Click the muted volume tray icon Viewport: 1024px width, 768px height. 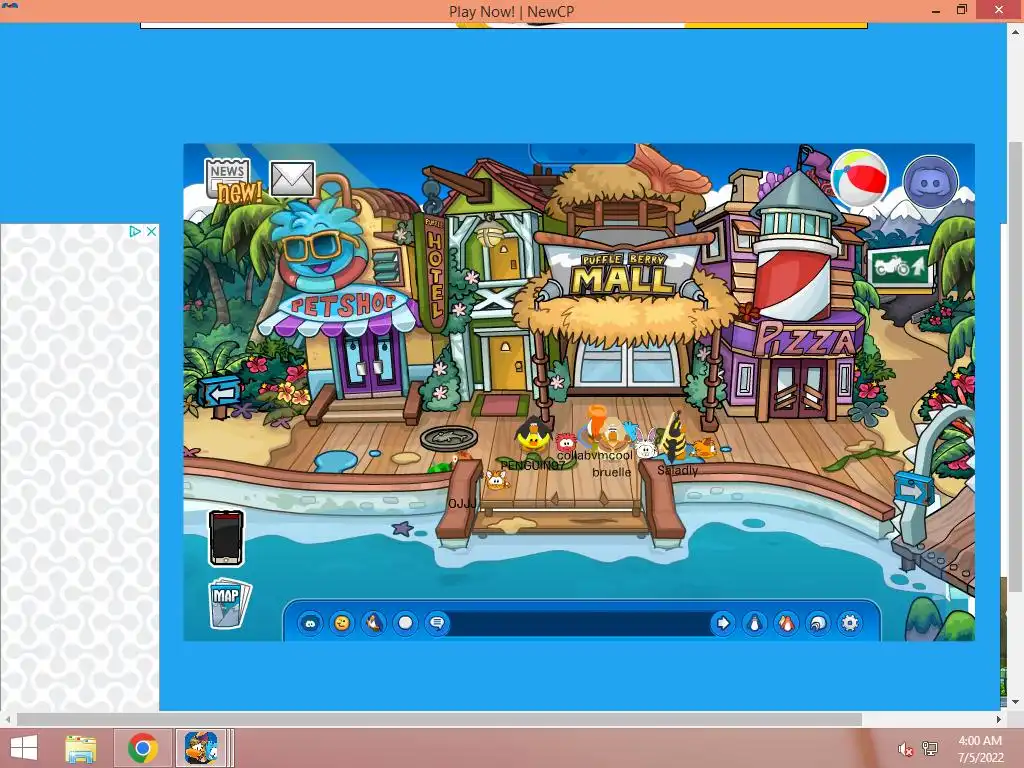(x=905, y=749)
